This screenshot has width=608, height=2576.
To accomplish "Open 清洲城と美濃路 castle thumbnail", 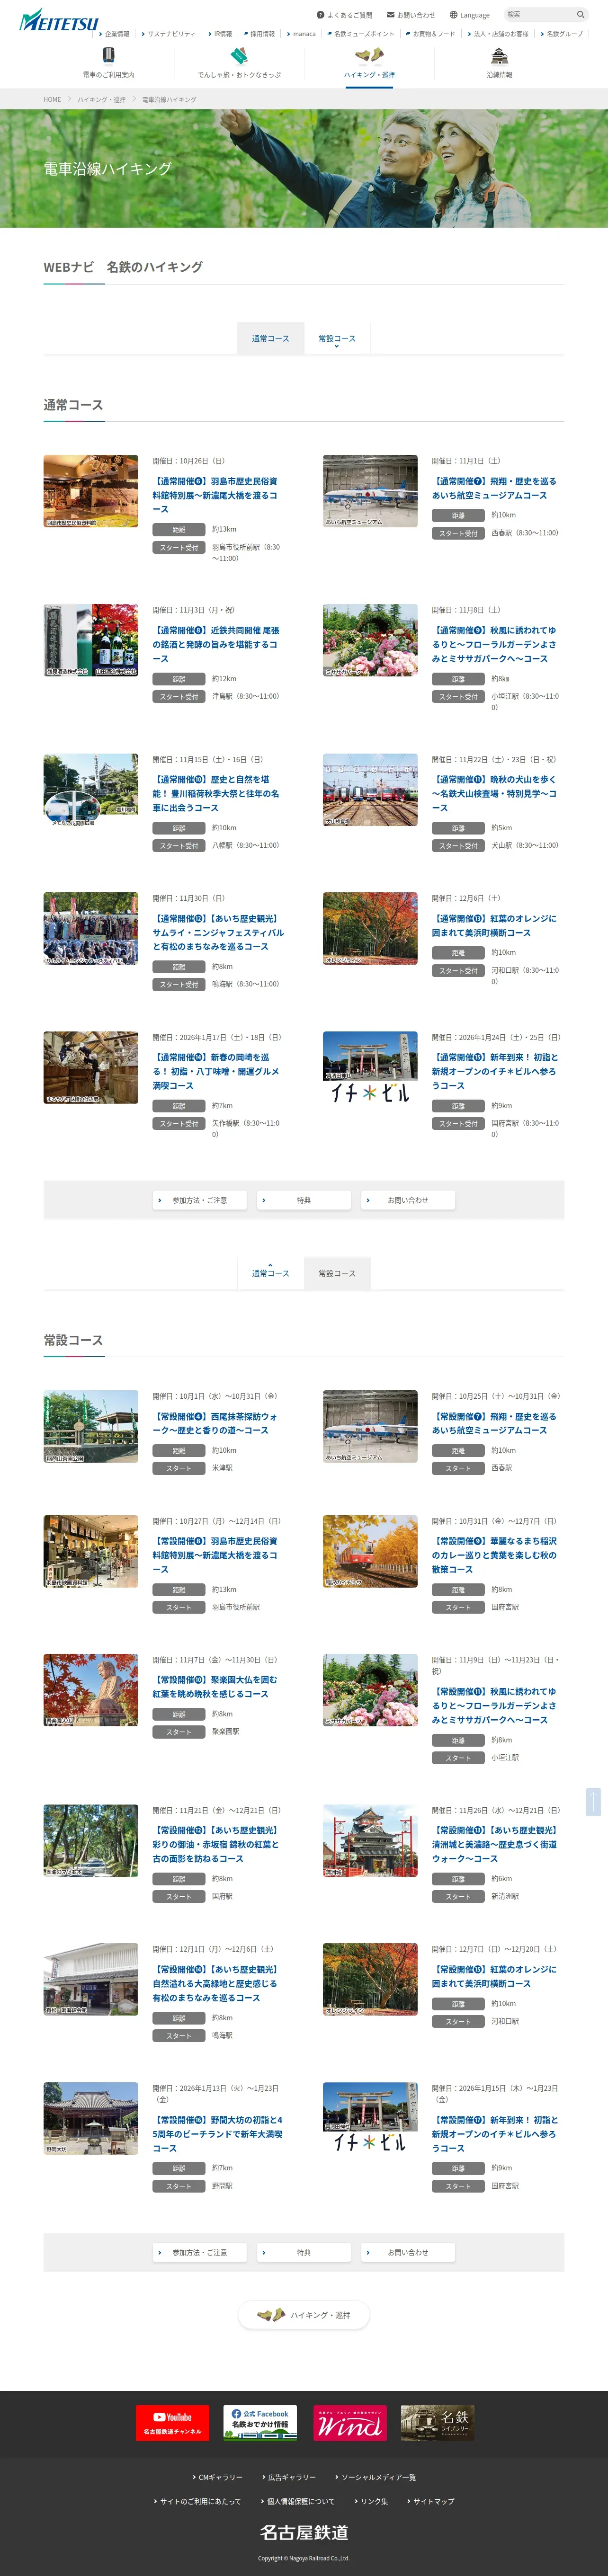I will [370, 1841].
